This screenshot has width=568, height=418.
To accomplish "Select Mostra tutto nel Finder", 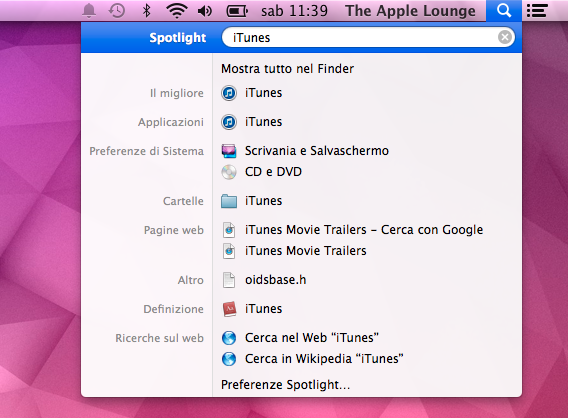I will [287, 68].
